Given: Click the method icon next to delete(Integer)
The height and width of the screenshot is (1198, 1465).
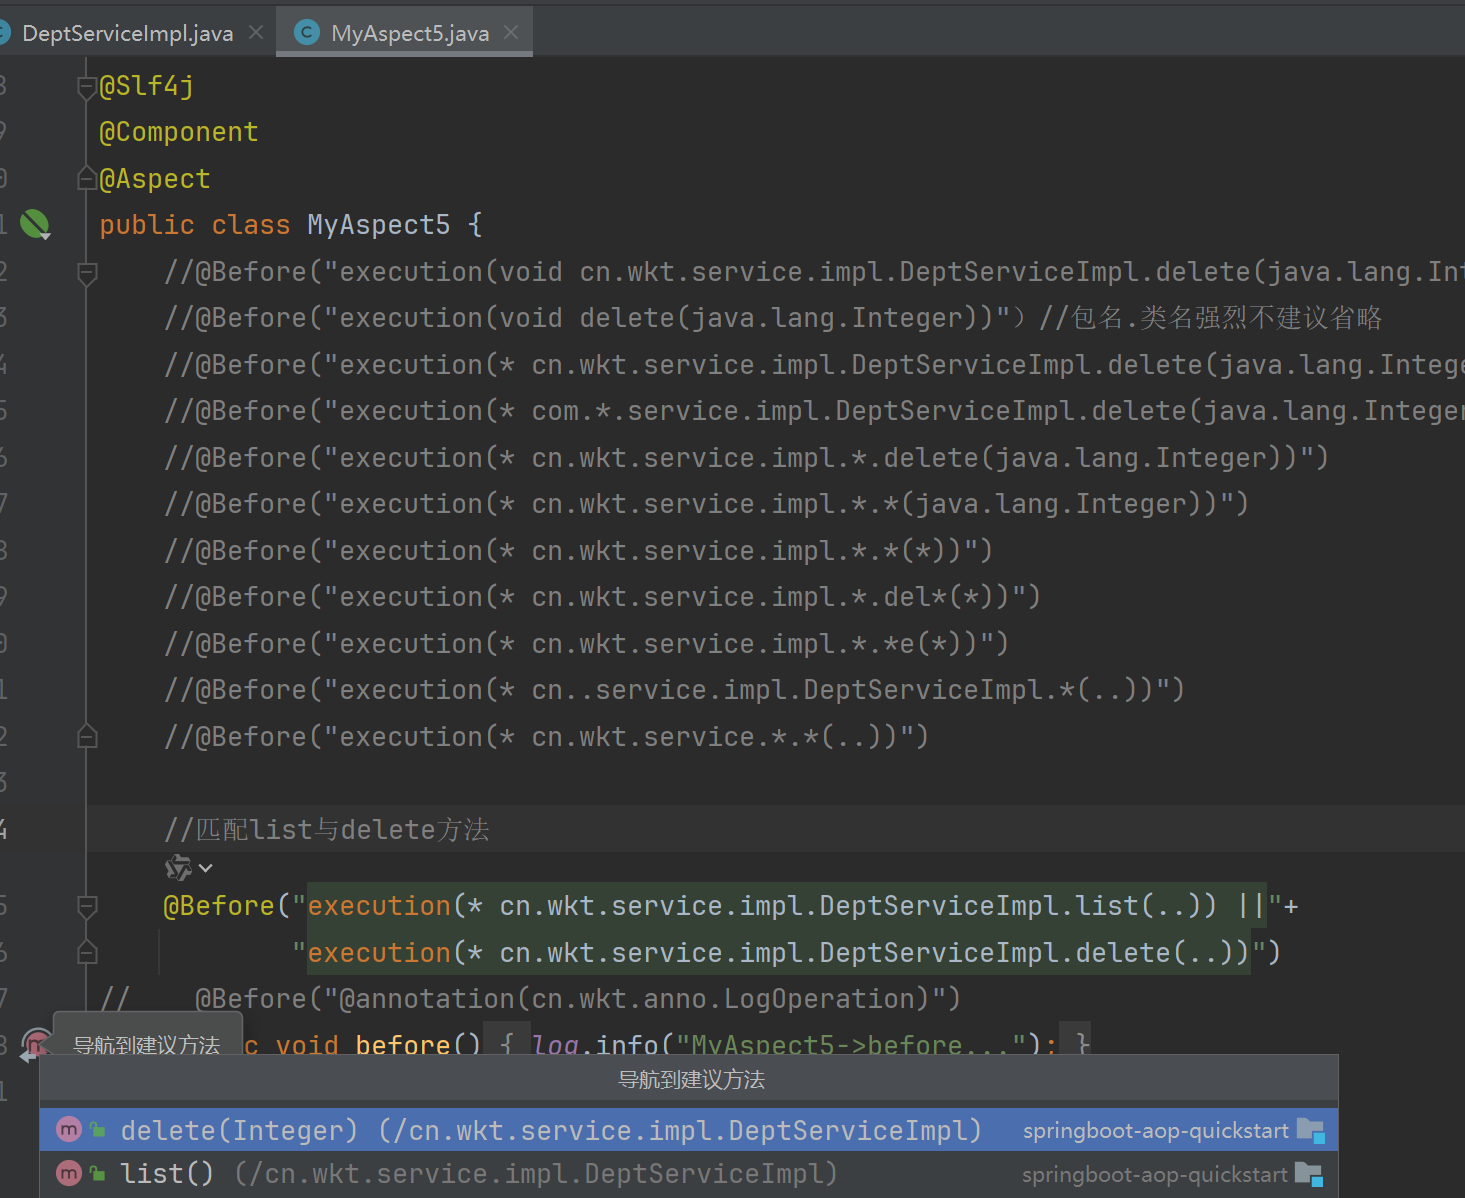Looking at the screenshot, I should coord(68,1130).
